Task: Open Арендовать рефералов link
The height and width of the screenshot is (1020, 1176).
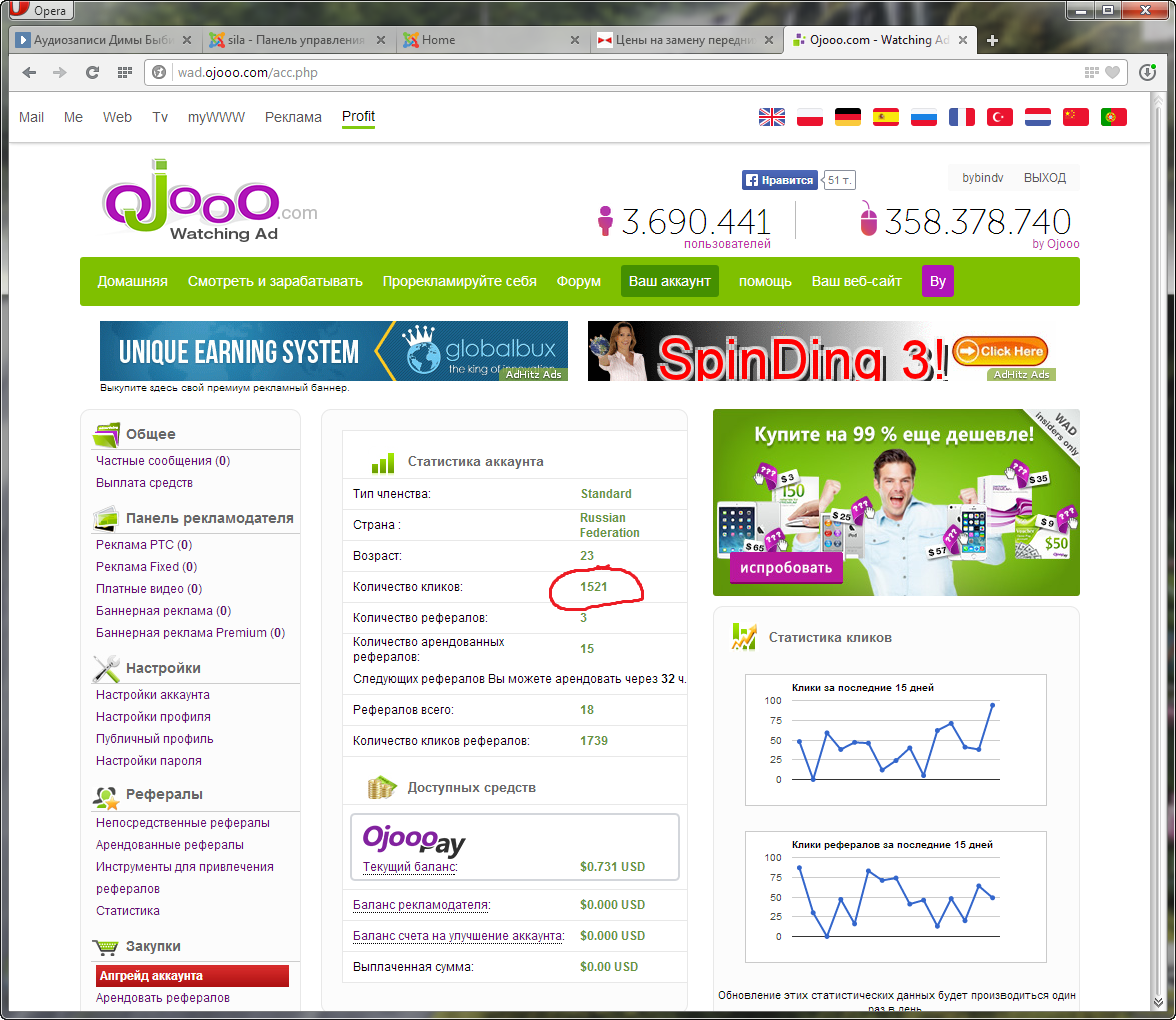Action: coord(163,998)
